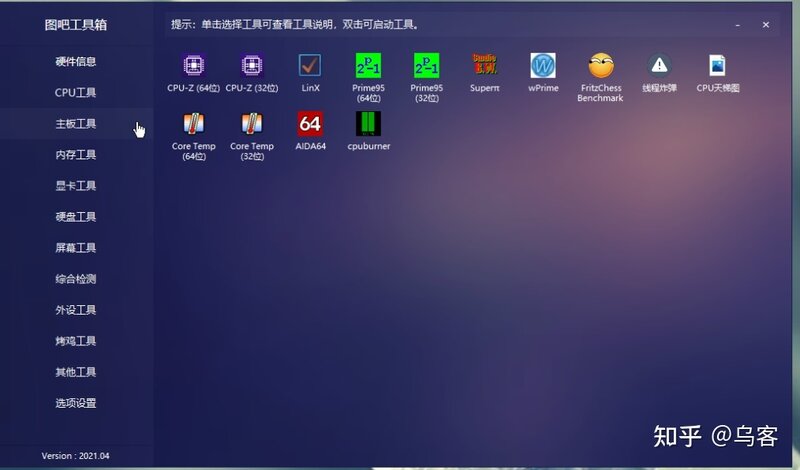Click the cpuburner icon
This screenshot has height=470, width=800.
tap(368, 123)
